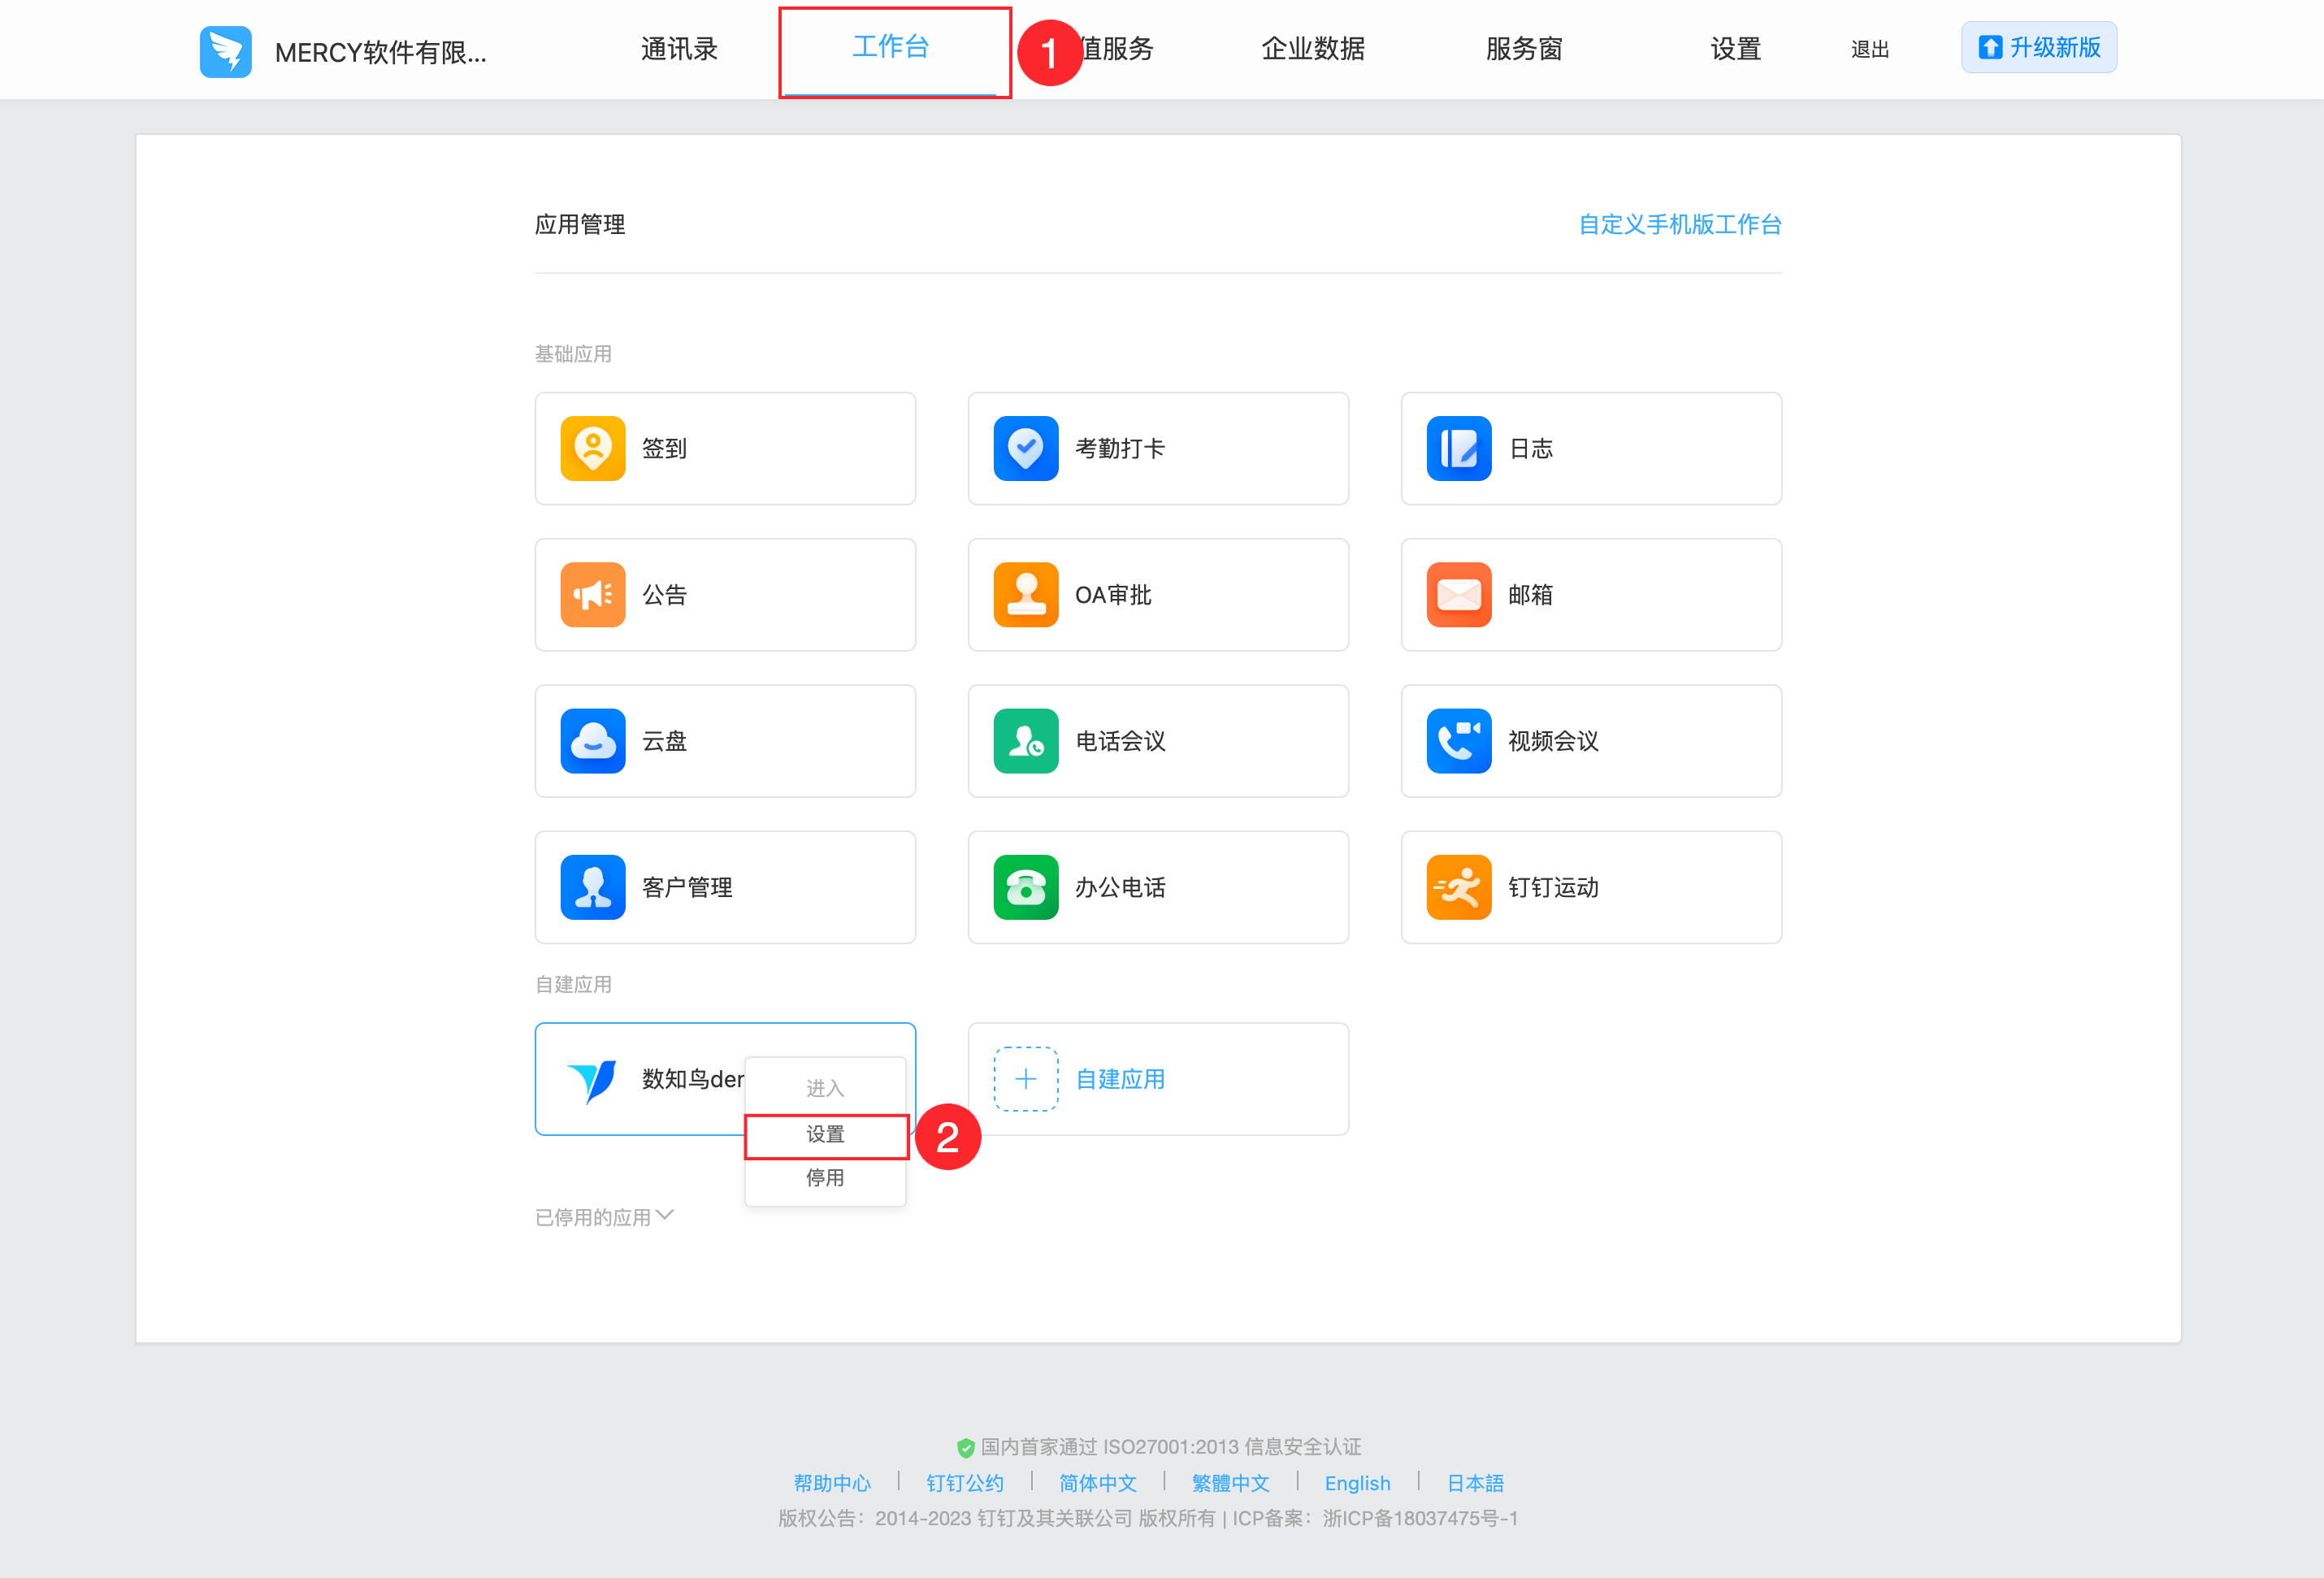Select the 日志 log app icon

pos(1458,448)
